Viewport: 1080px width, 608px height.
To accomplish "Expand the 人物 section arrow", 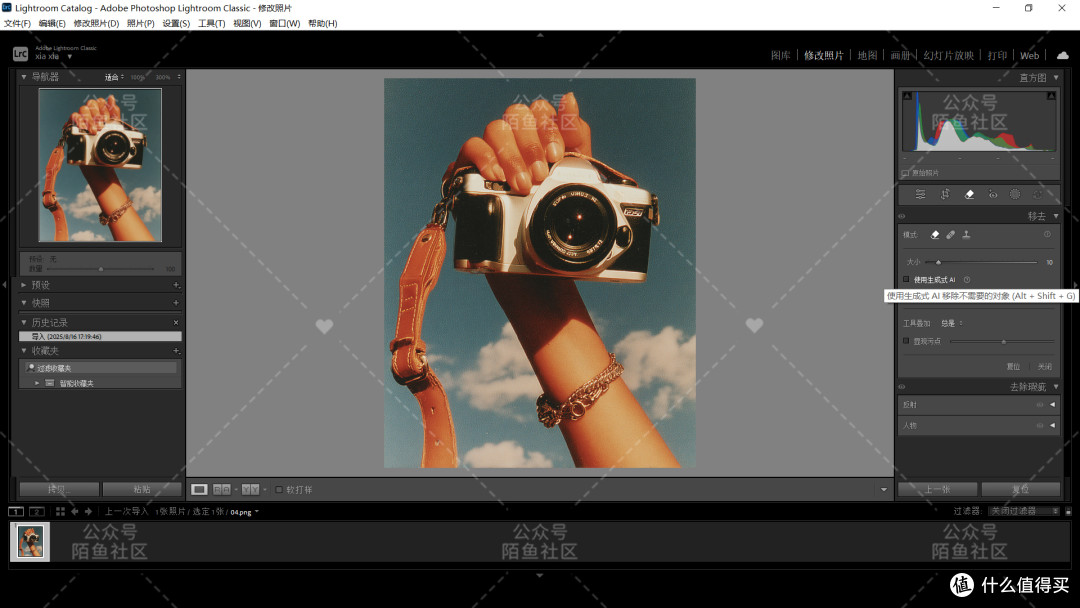I will (1052, 426).
